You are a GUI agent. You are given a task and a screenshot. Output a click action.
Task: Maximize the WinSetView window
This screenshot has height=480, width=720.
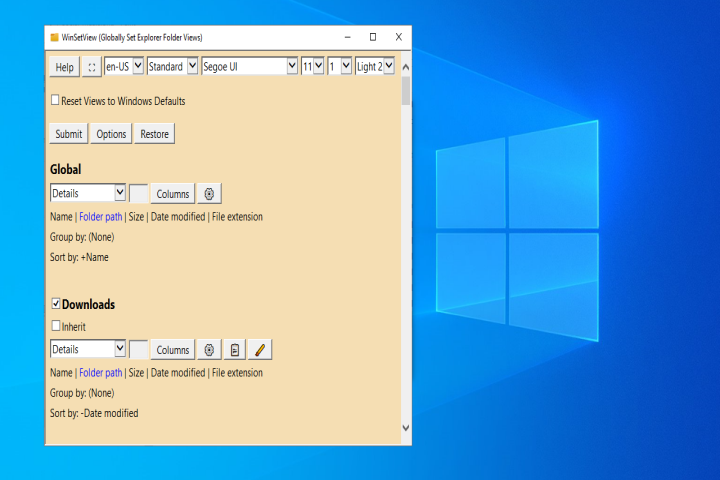(x=373, y=37)
